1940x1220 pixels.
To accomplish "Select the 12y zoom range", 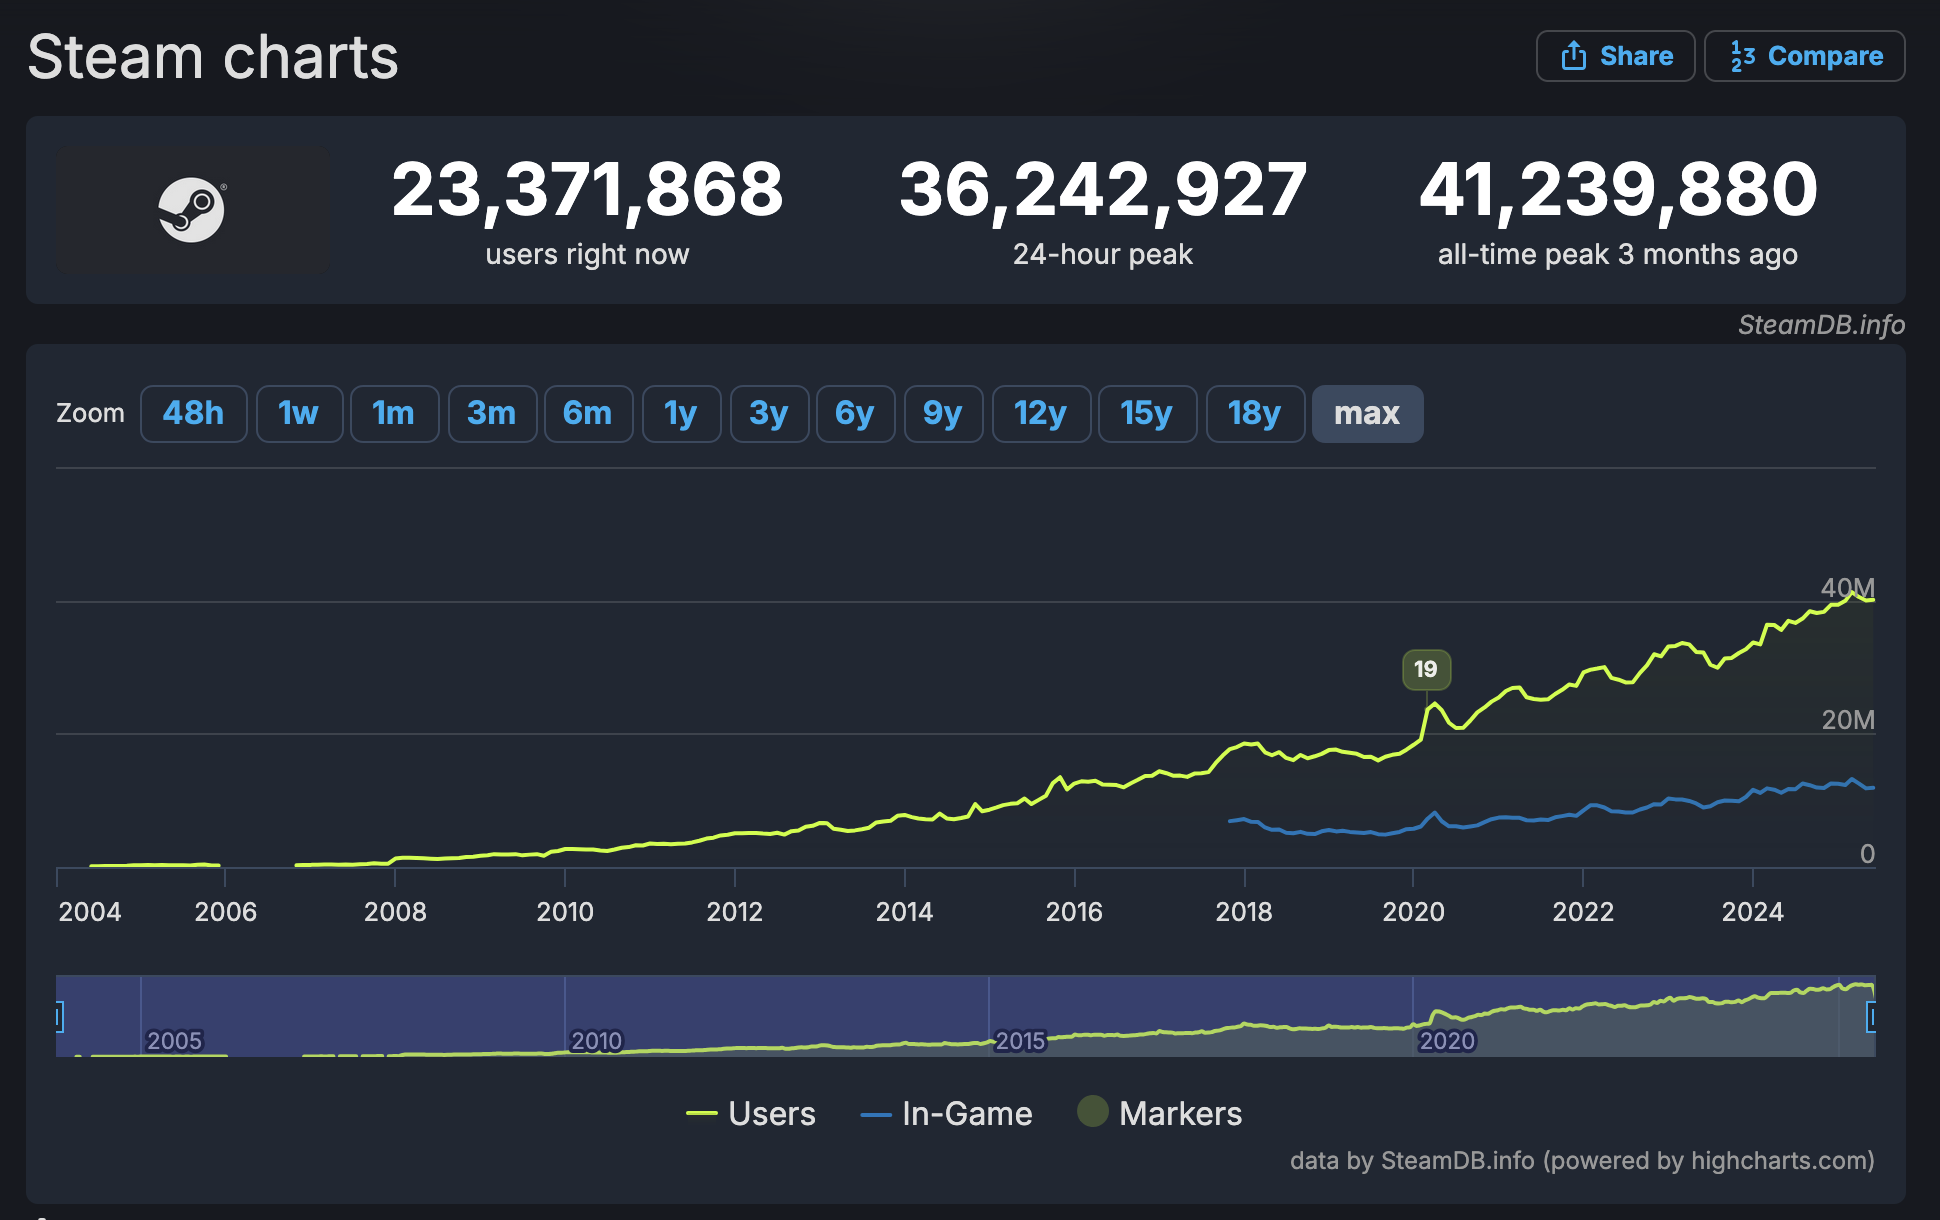I will pyautogui.click(x=1040, y=413).
